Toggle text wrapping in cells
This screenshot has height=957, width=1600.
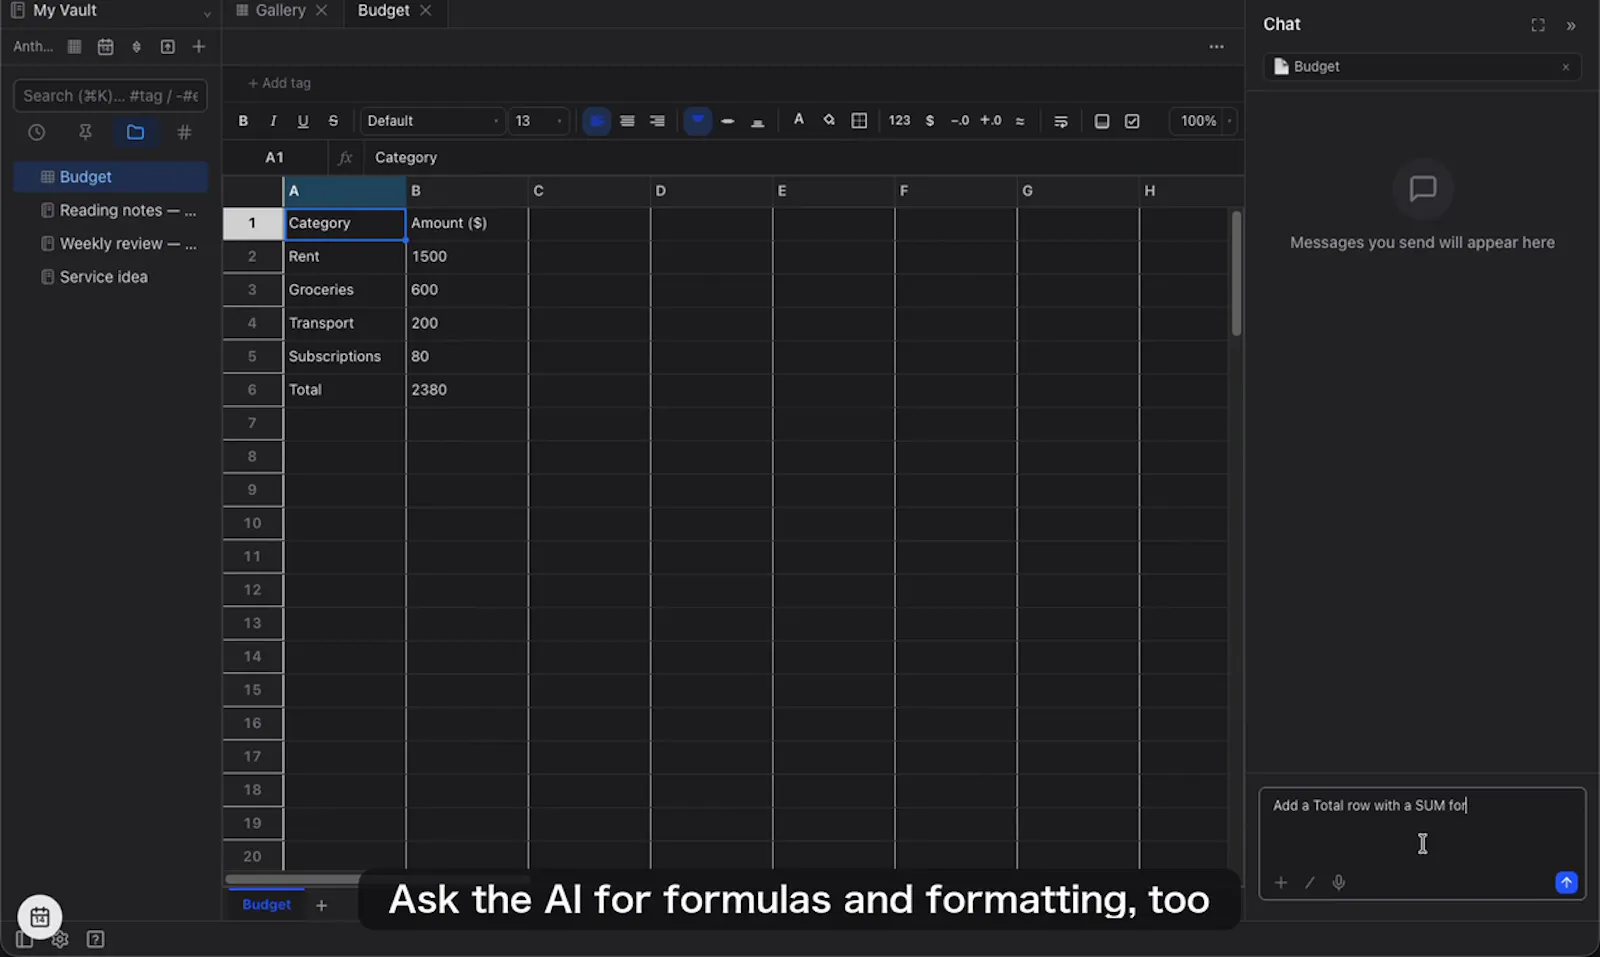point(1061,121)
